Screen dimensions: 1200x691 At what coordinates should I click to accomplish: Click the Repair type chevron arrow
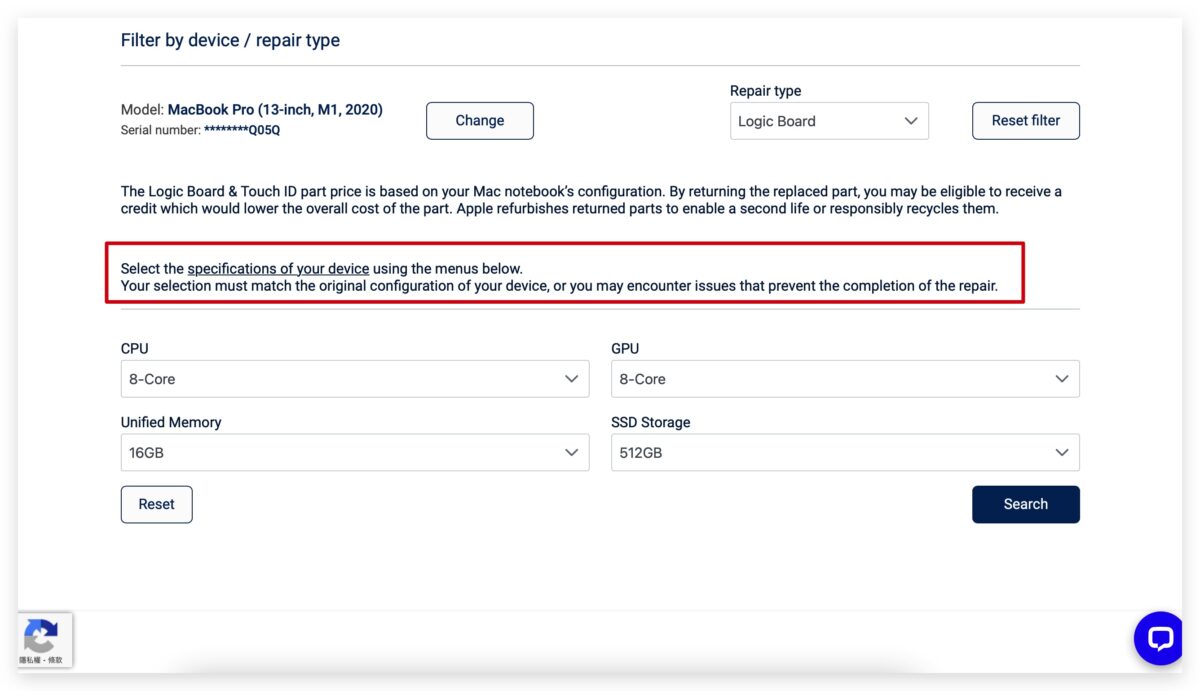(911, 121)
